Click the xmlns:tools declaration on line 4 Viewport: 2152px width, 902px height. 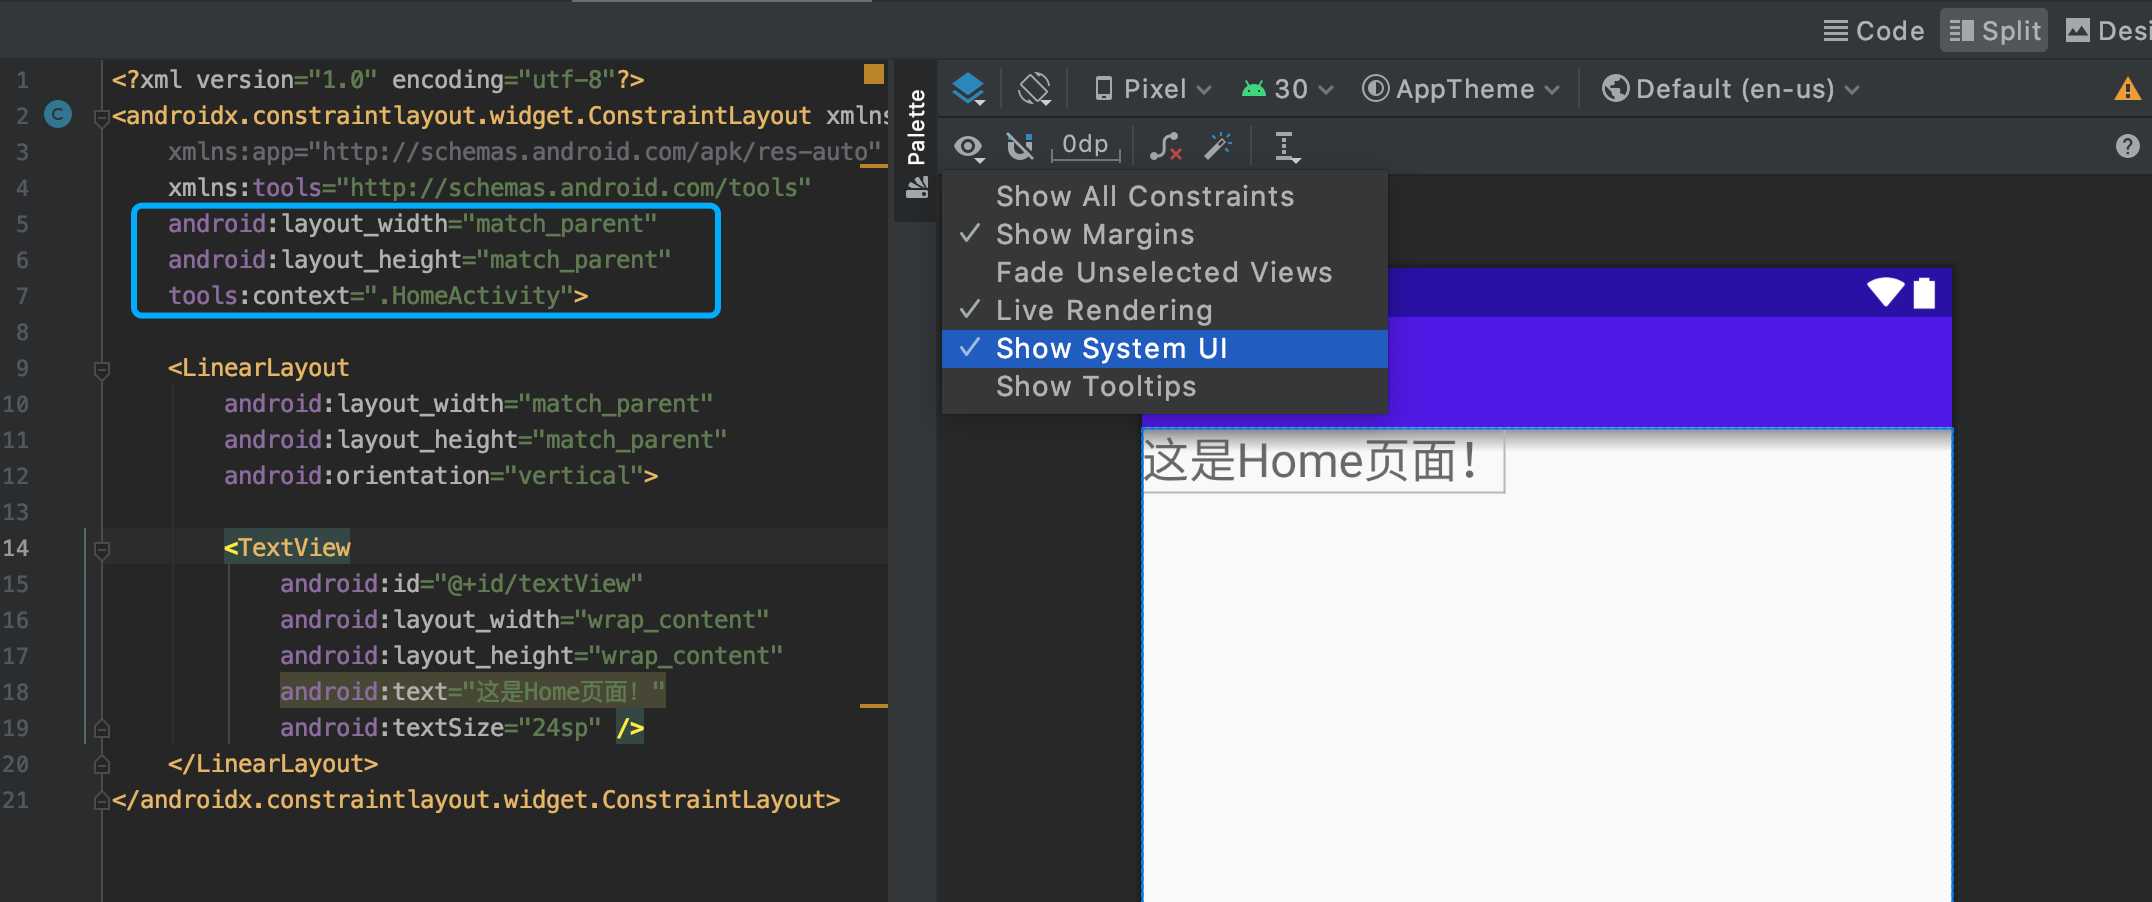click(489, 187)
